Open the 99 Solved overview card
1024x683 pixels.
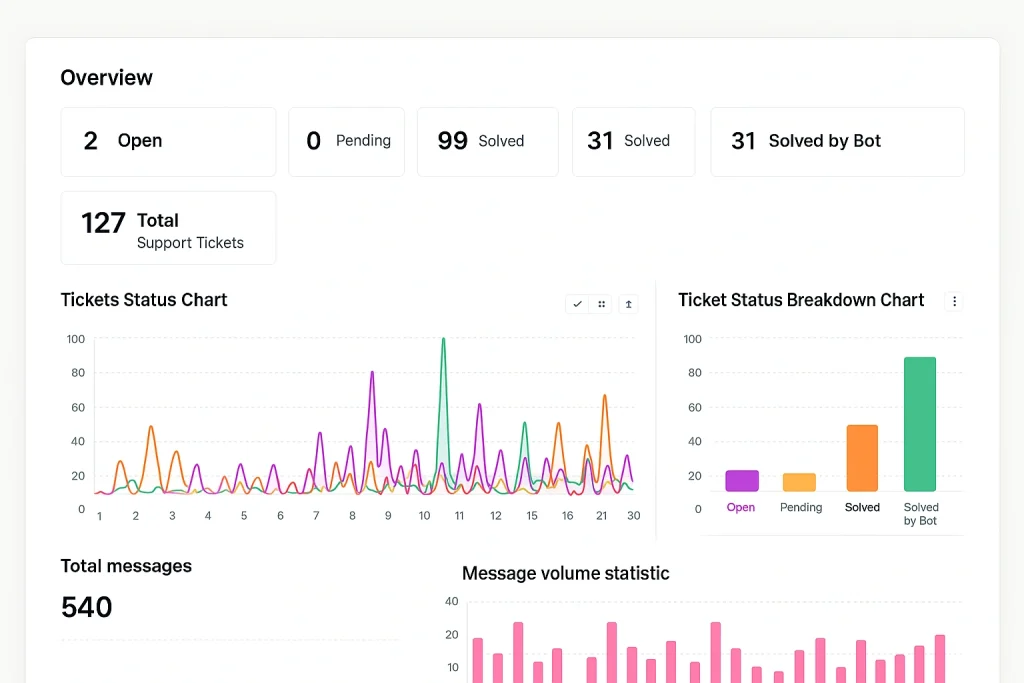click(488, 142)
